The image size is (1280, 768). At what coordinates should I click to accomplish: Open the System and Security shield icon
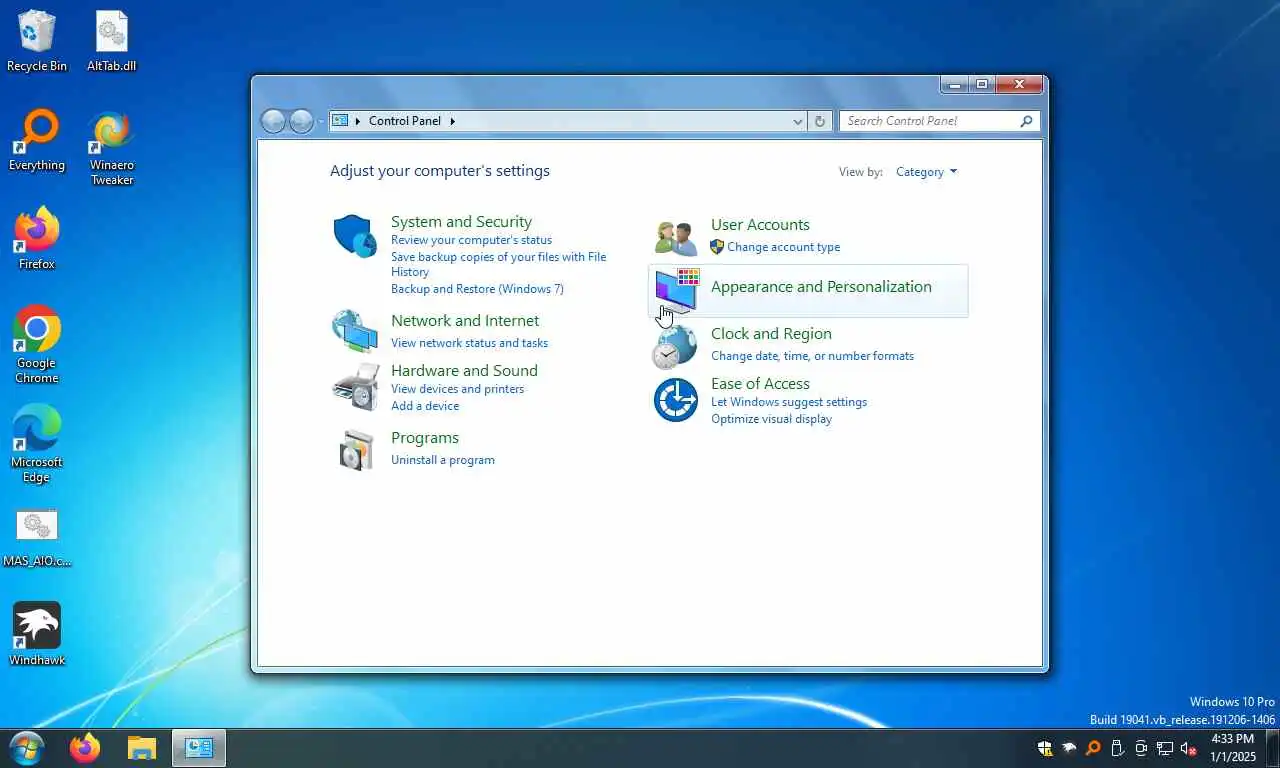click(355, 236)
